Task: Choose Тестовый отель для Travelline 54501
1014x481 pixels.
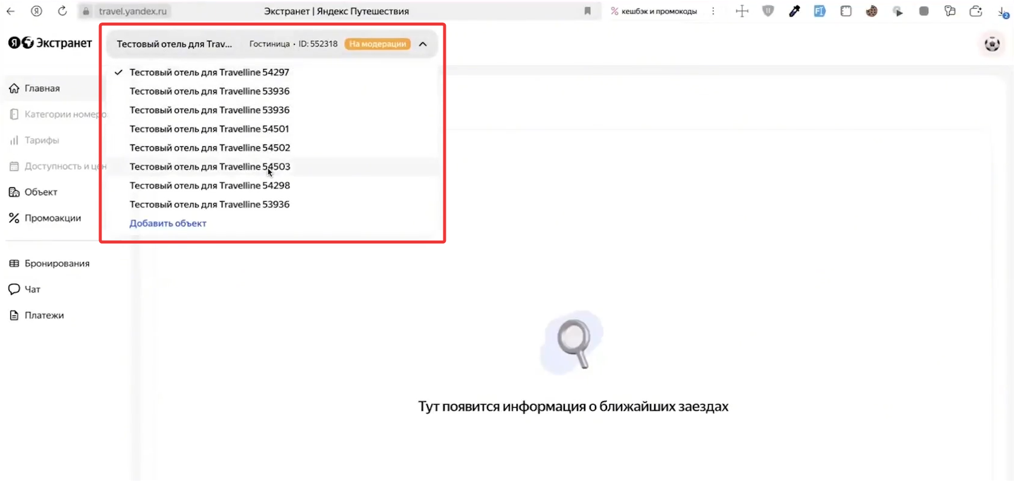Action: pyautogui.click(x=272, y=129)
